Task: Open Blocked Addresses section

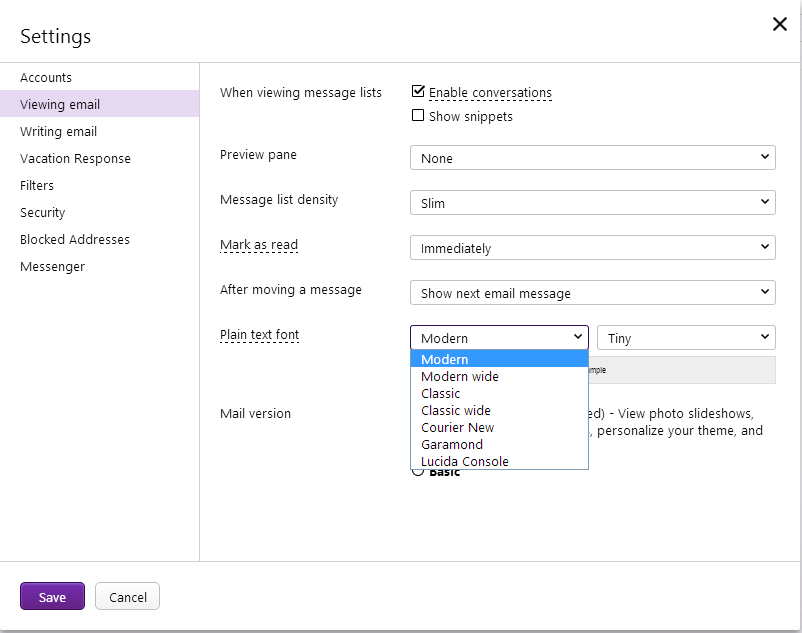Action: 75,239
